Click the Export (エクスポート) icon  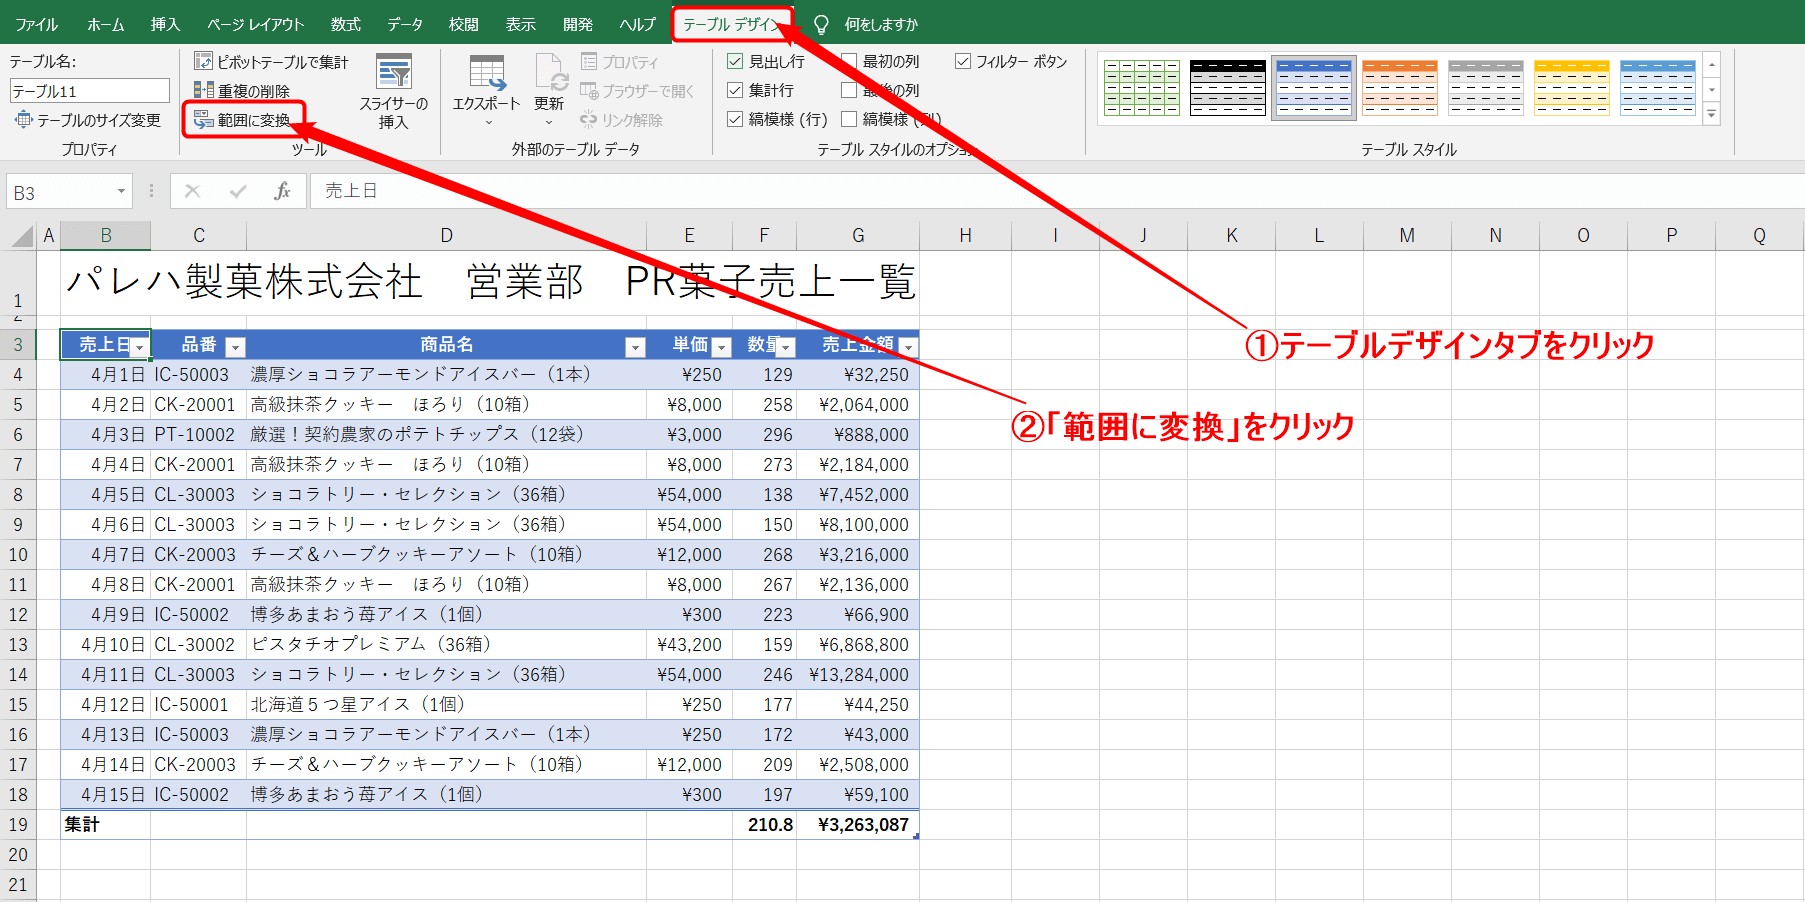(487, 73)
